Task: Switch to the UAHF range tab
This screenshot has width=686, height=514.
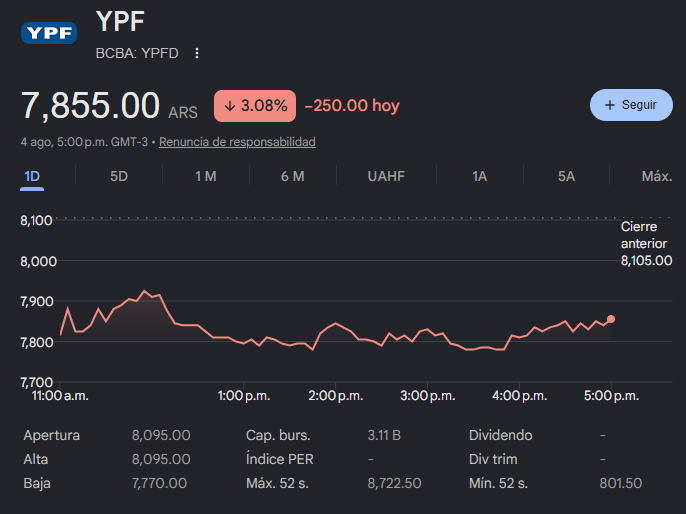Action: pyautogui.click(x=386, y=176)
